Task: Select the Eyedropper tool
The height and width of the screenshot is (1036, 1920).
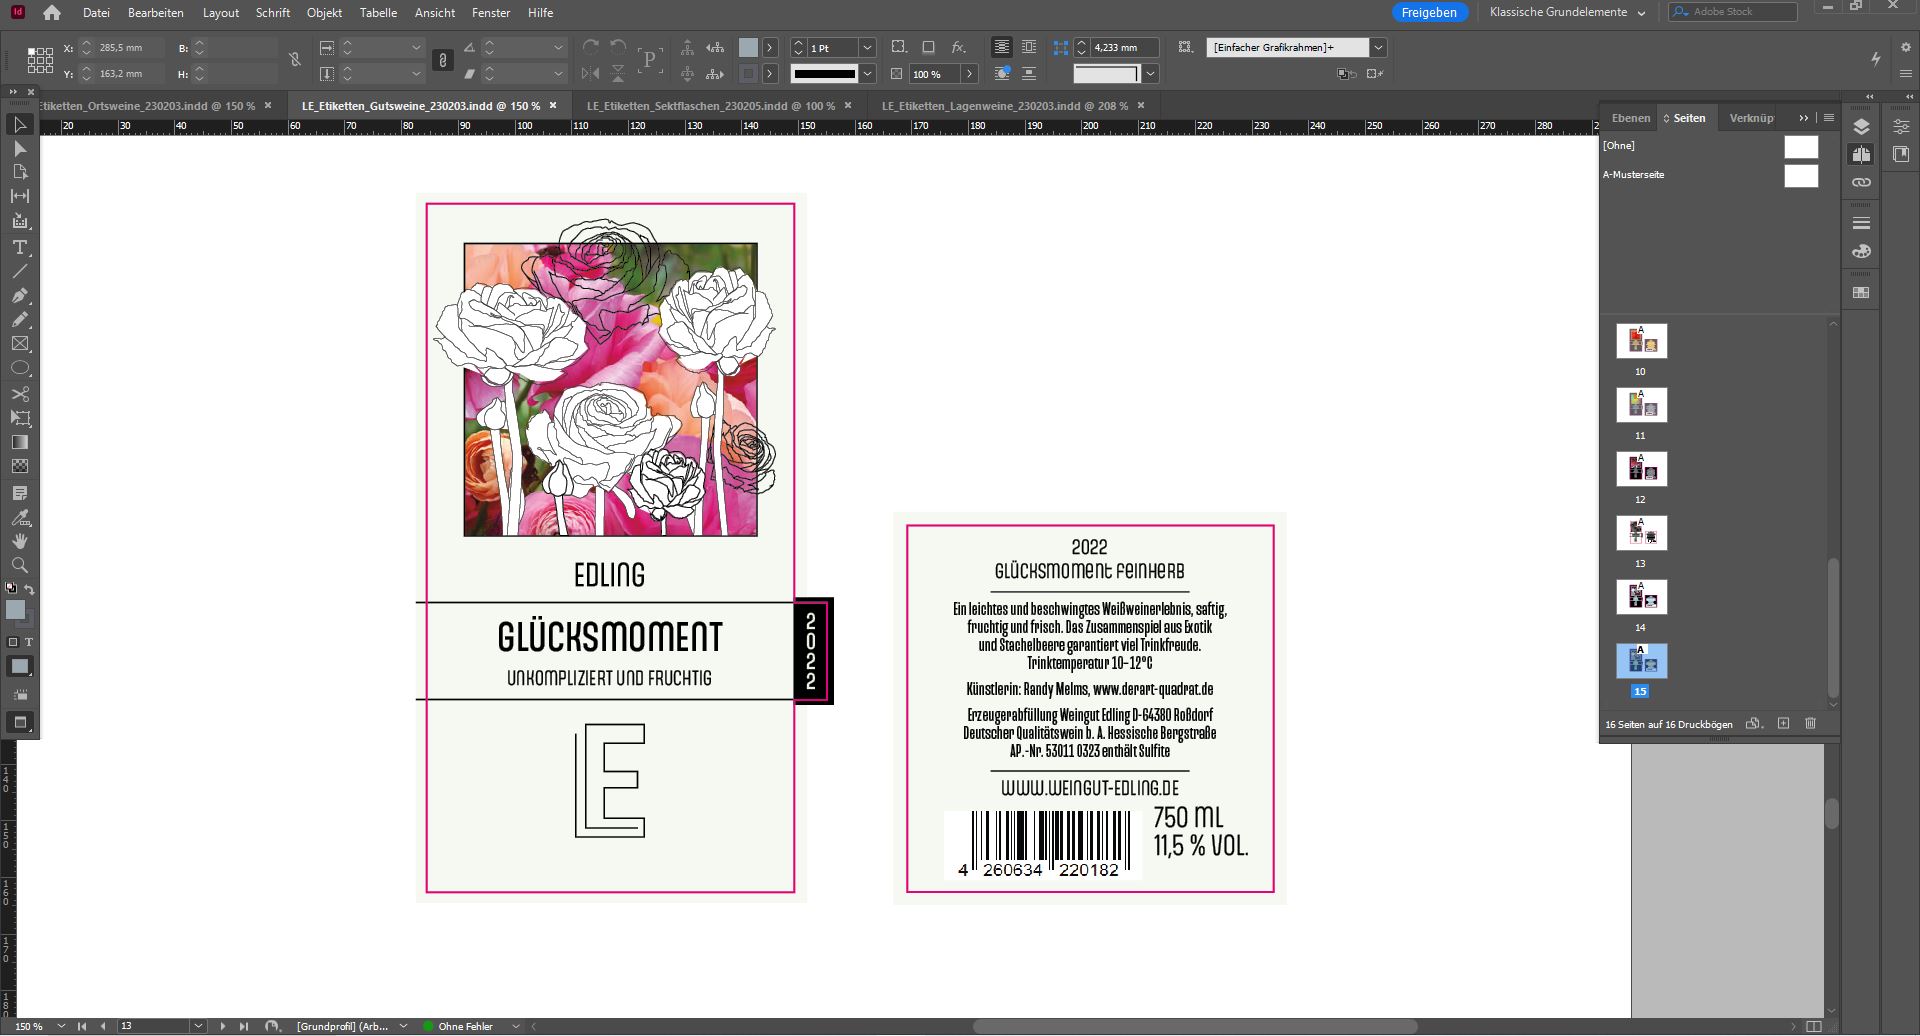Action: click(x=19, y=517)
